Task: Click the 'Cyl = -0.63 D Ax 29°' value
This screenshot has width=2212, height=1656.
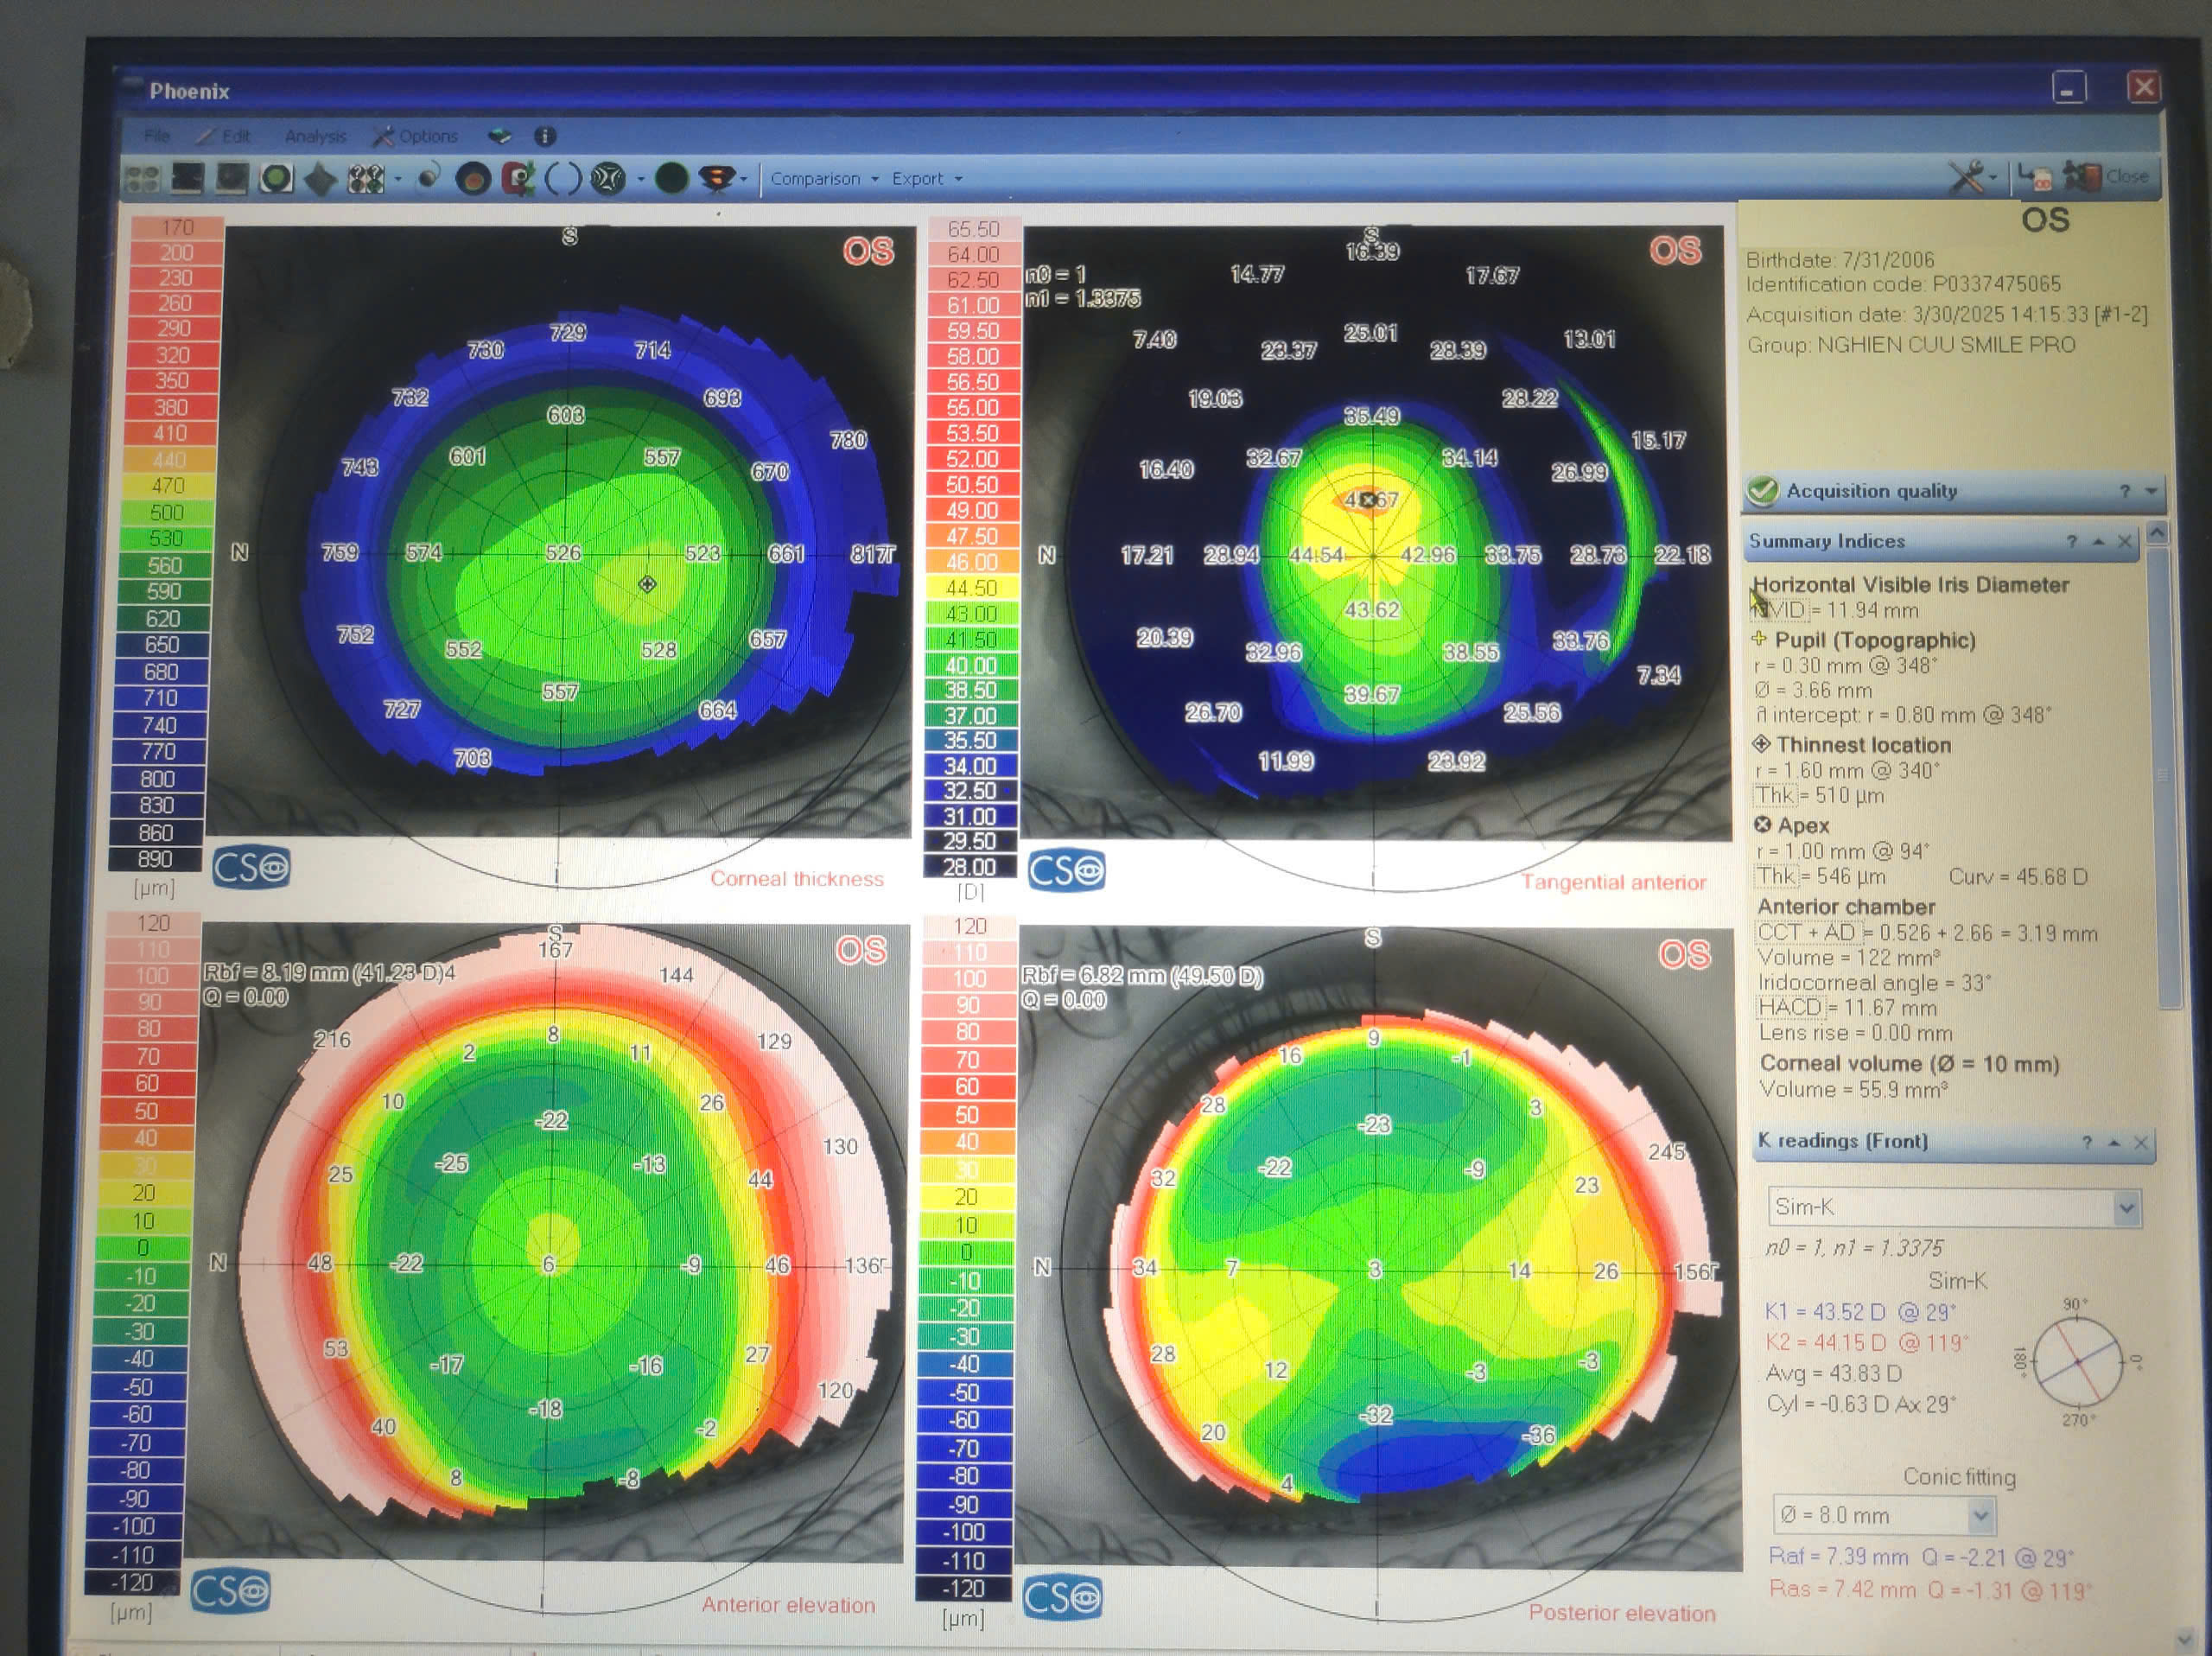Action: (x=1861, y=1404)
